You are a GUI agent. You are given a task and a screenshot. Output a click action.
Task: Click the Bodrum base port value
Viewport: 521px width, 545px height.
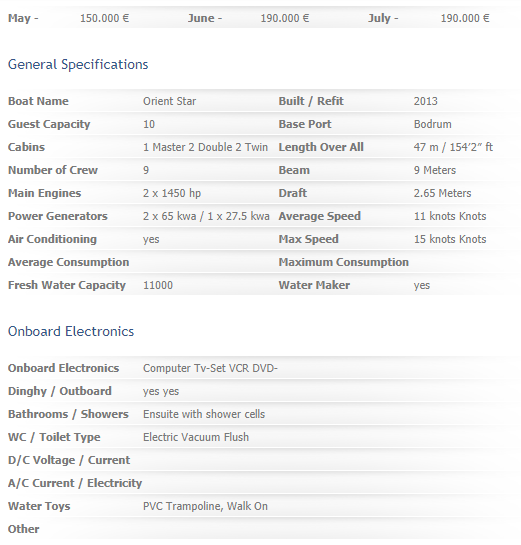(x=433, y=124)
